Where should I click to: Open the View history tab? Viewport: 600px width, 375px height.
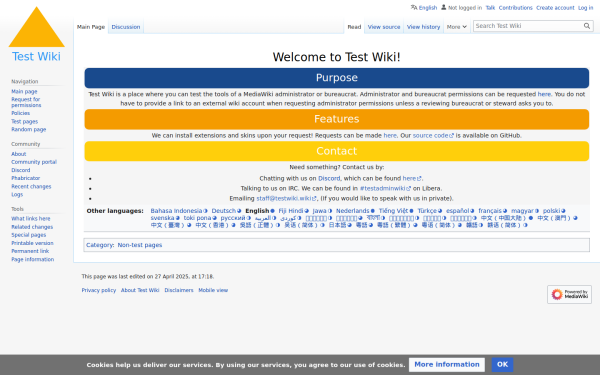click(x=423, y=27)
